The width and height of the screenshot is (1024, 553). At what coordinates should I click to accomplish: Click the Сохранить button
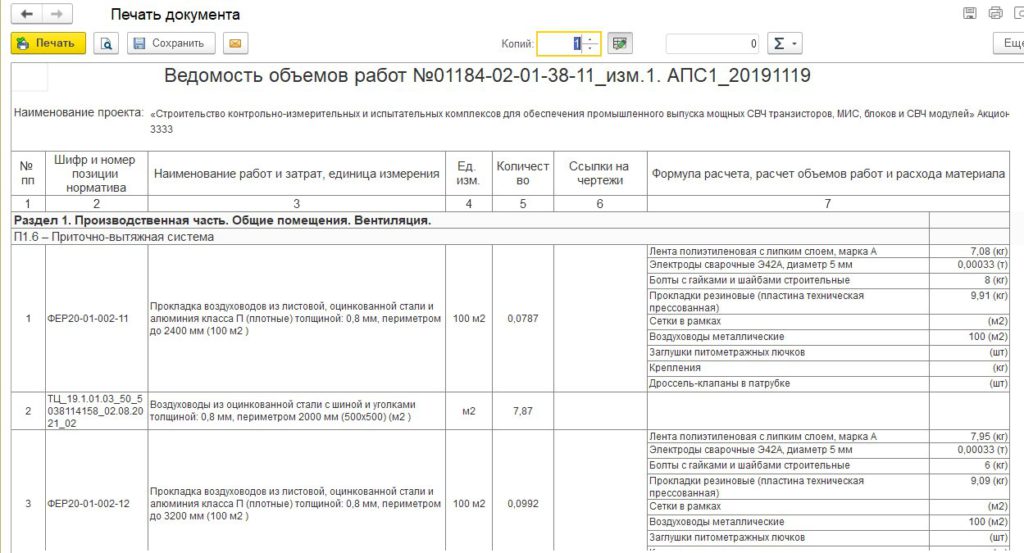170,43
